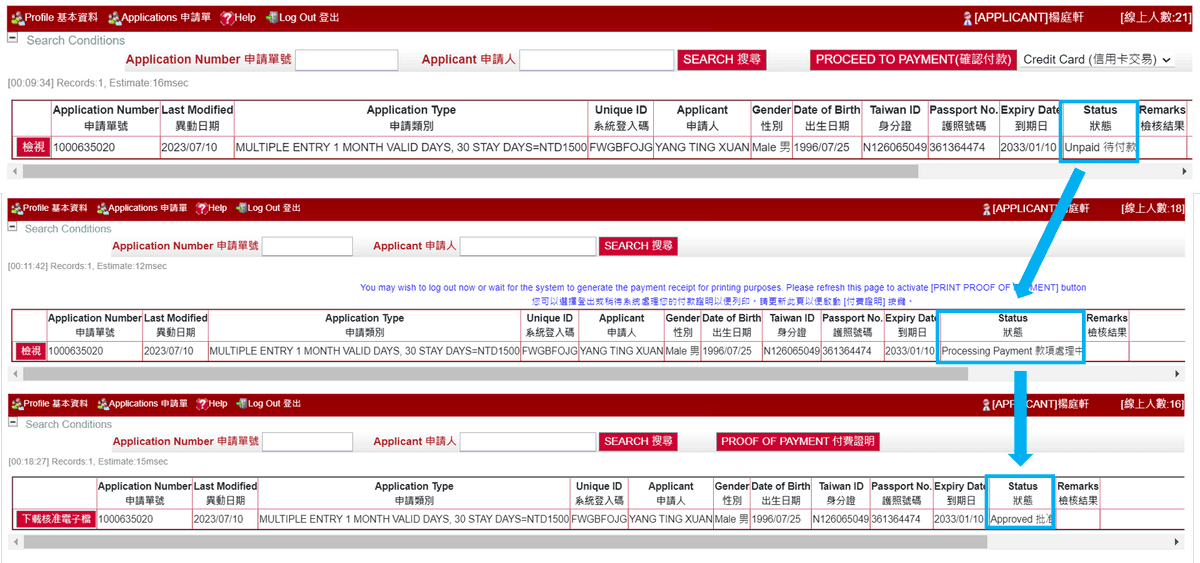Focus Applicant field in top panel
This screenshot has width=1200, height=563.
[x=596, y=60]
